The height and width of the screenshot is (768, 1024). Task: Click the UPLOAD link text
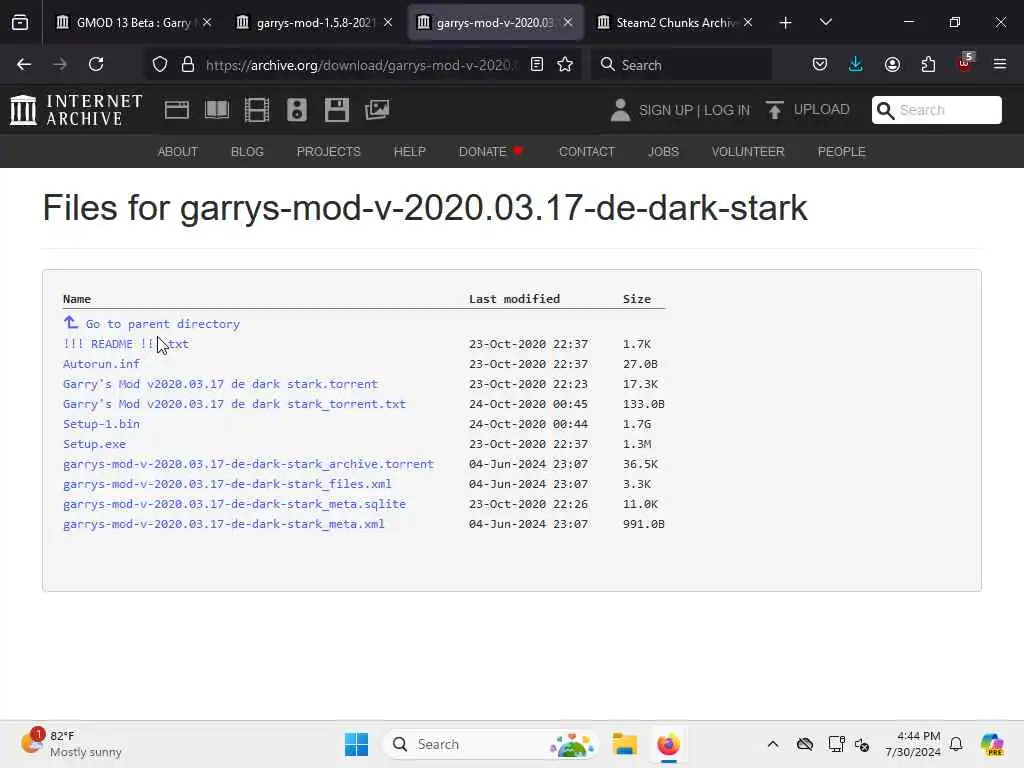(822, 110)
